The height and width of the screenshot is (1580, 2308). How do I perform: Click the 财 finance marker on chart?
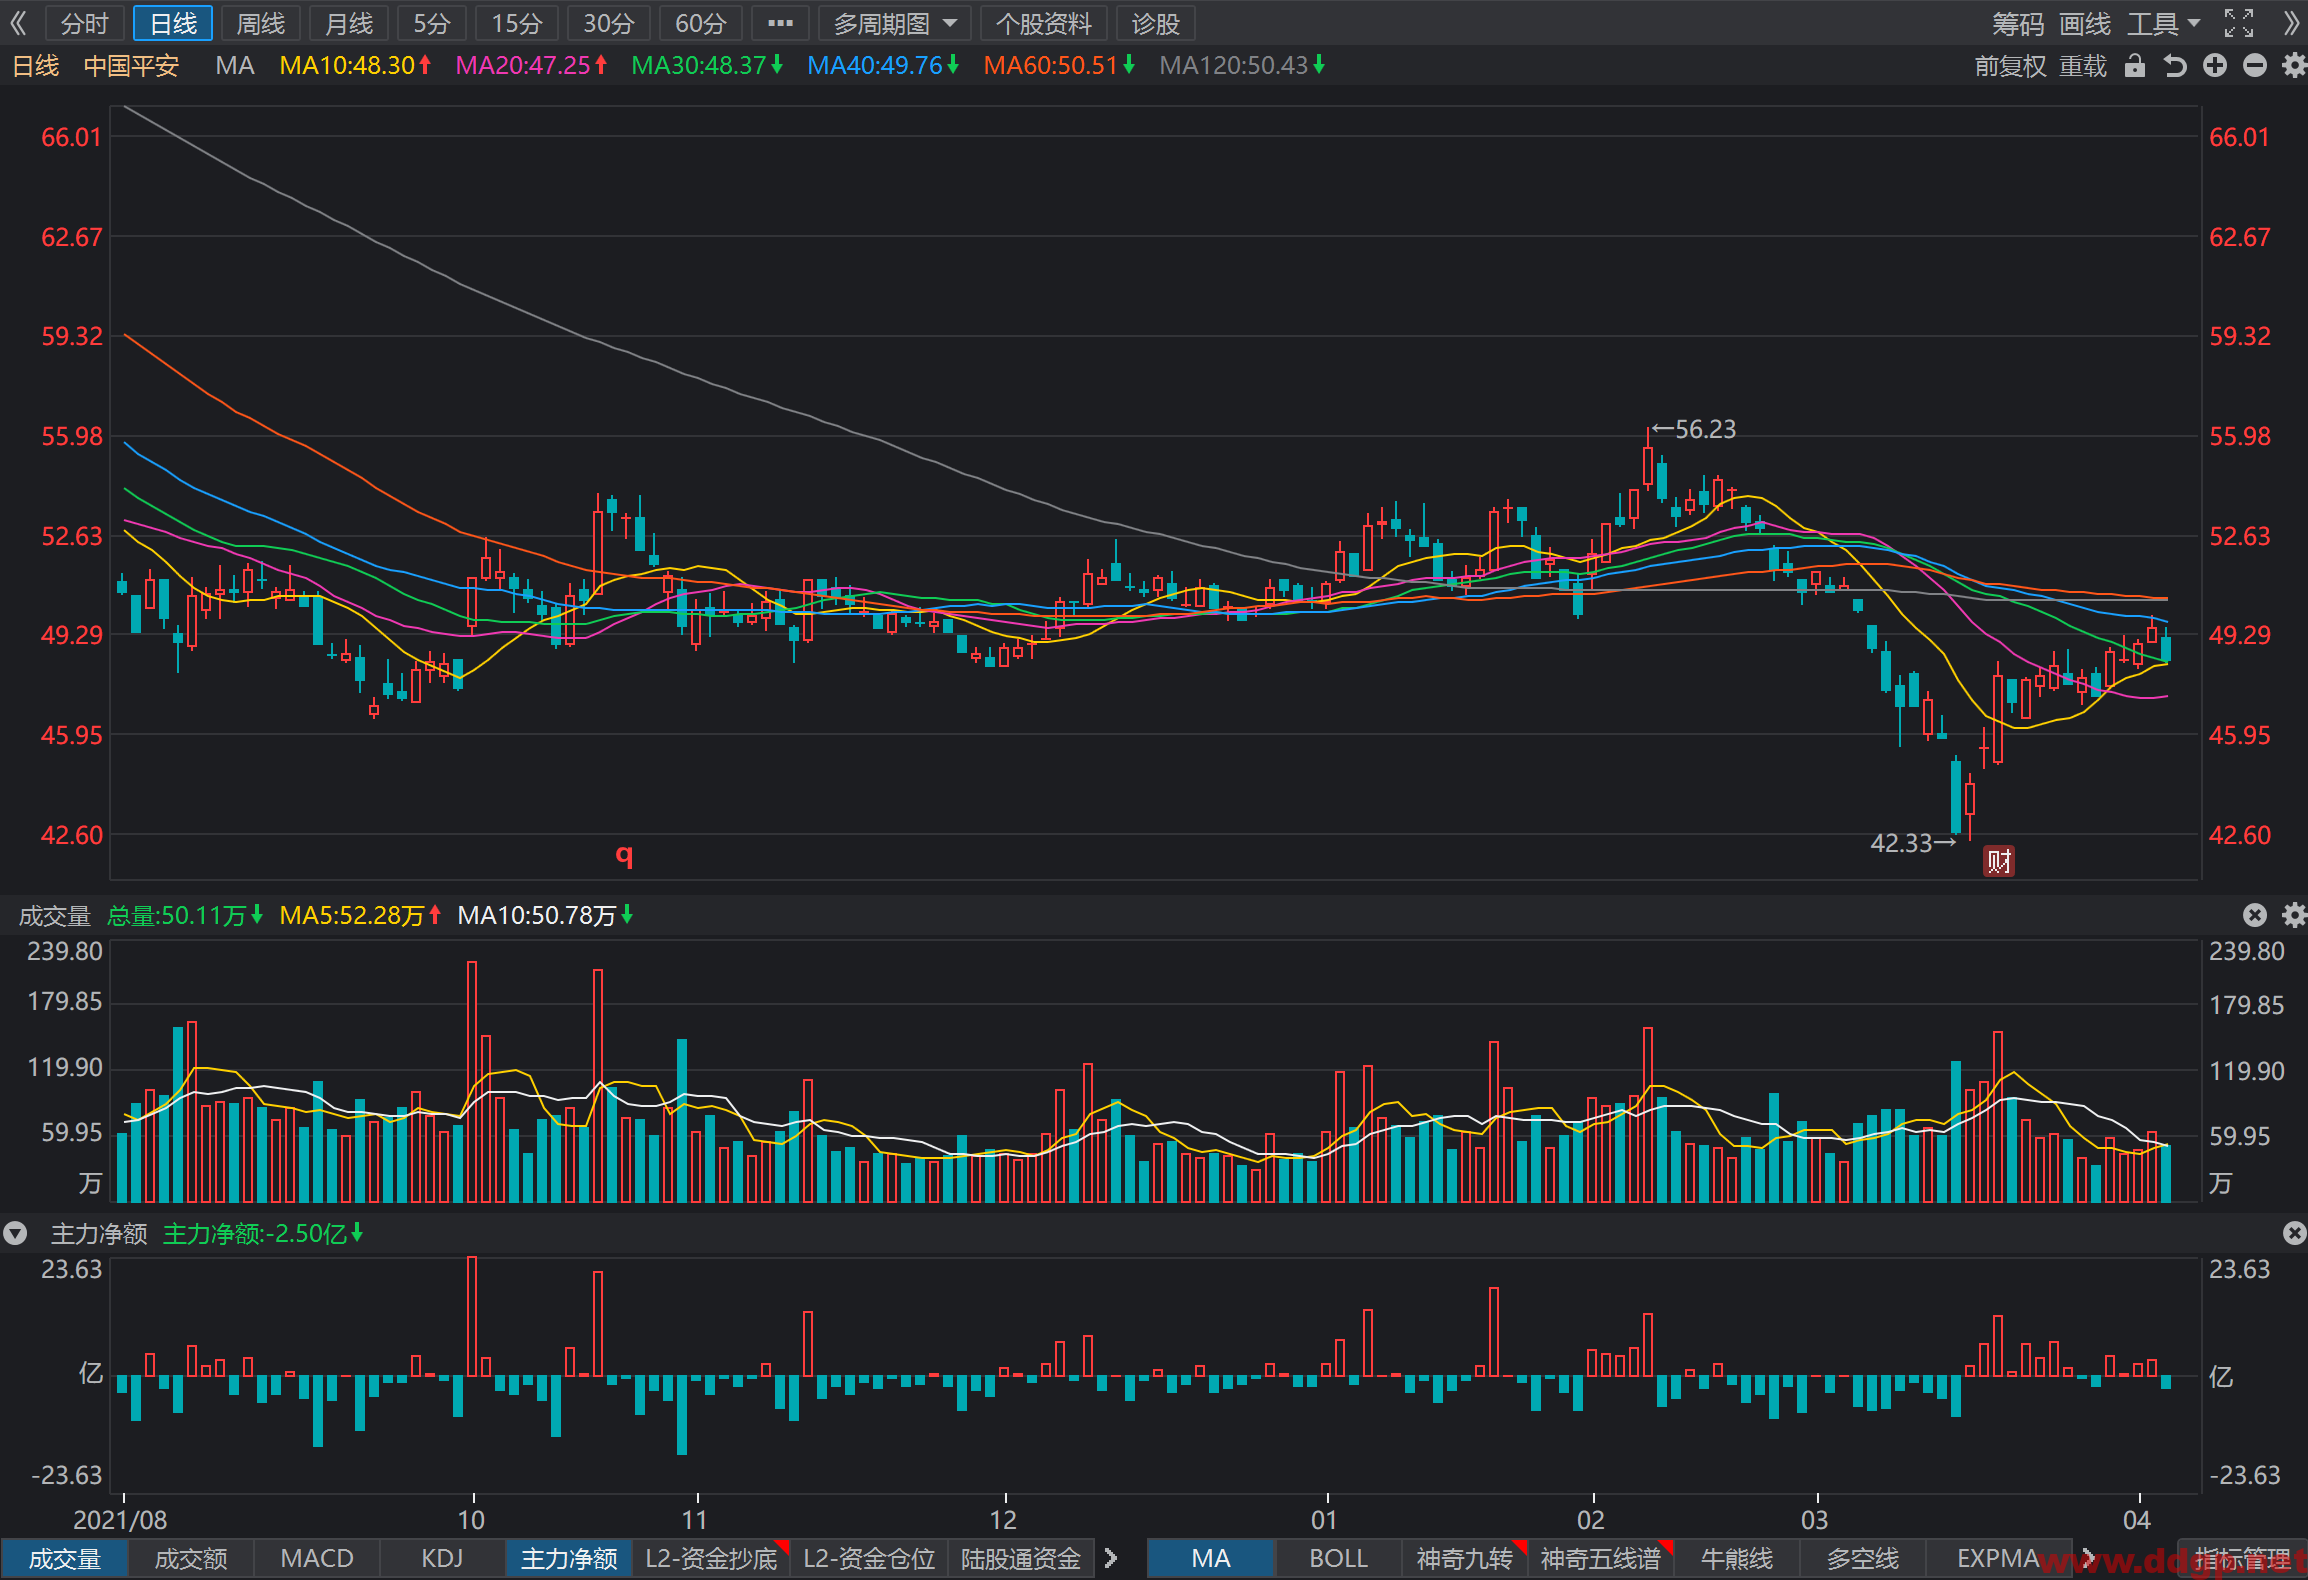tap(1998, 861)
